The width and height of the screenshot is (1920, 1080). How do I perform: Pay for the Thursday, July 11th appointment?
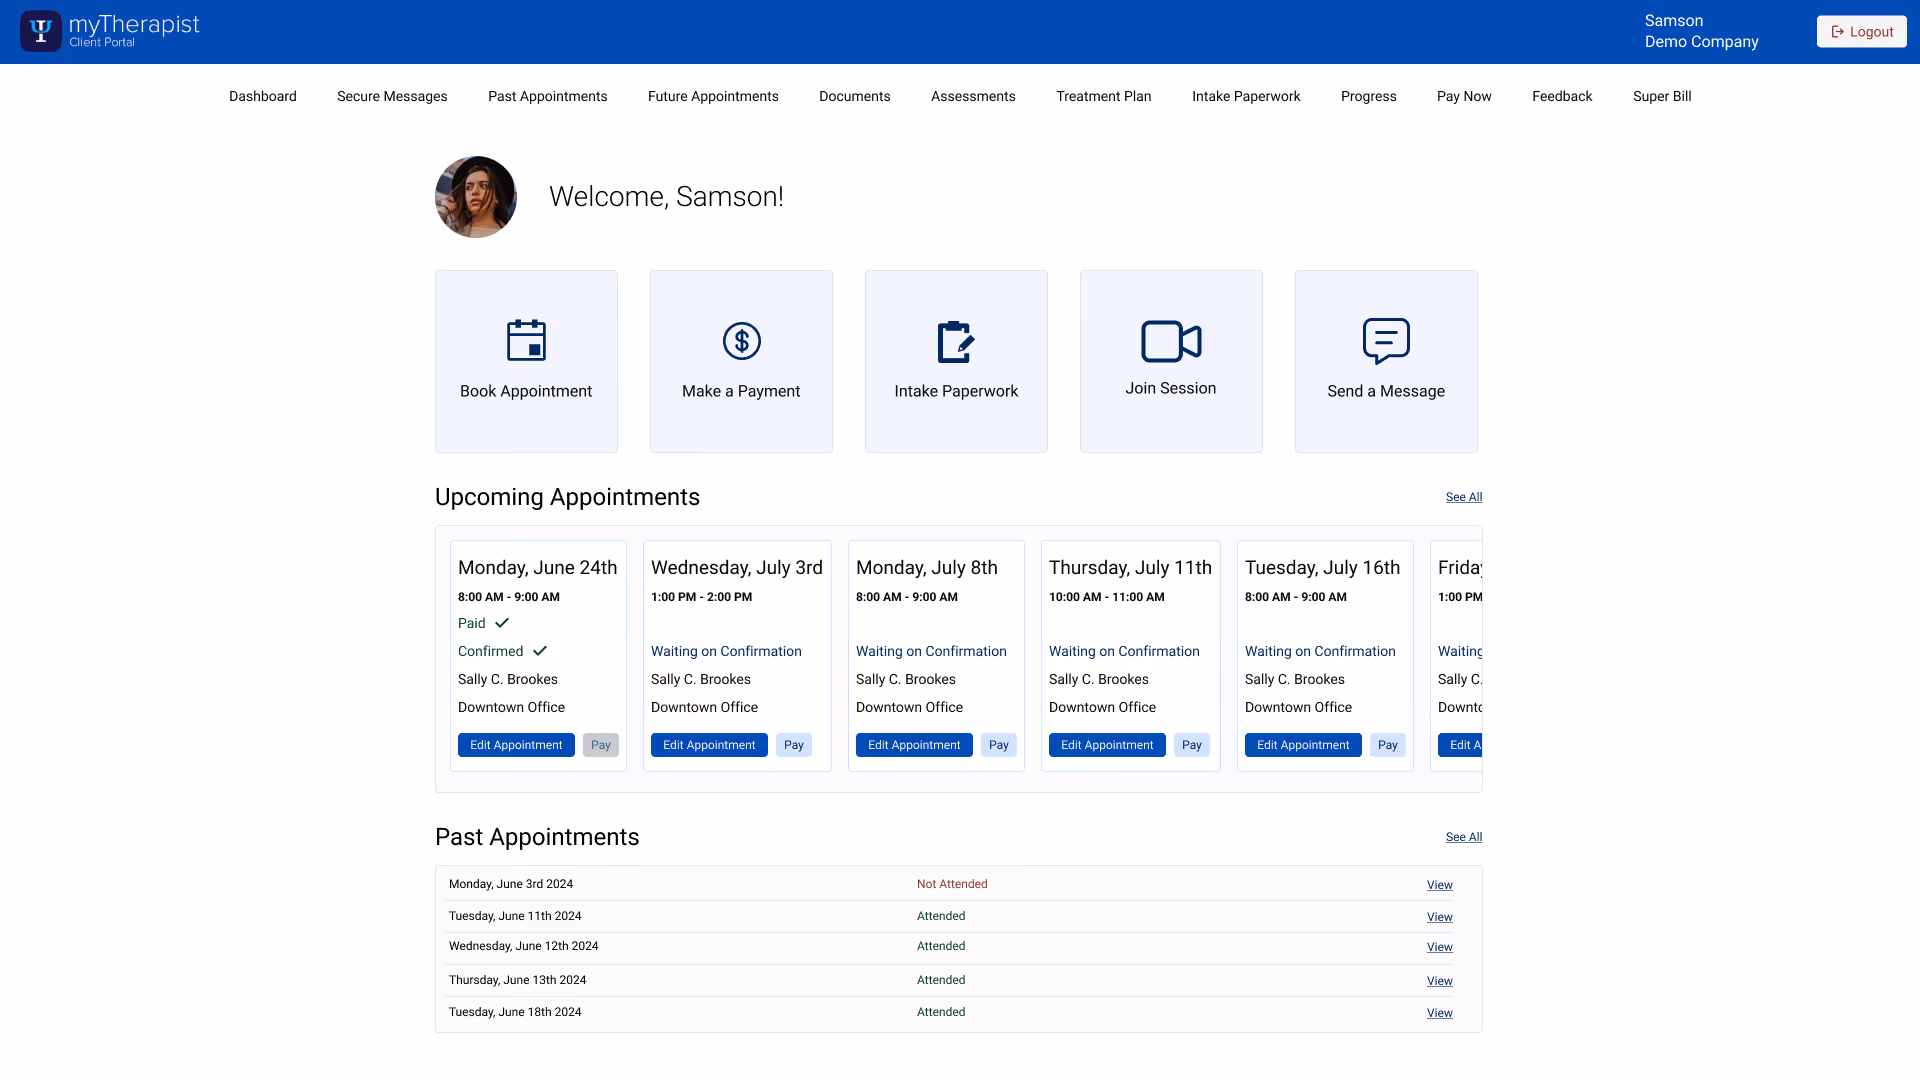pos(1192,745)
